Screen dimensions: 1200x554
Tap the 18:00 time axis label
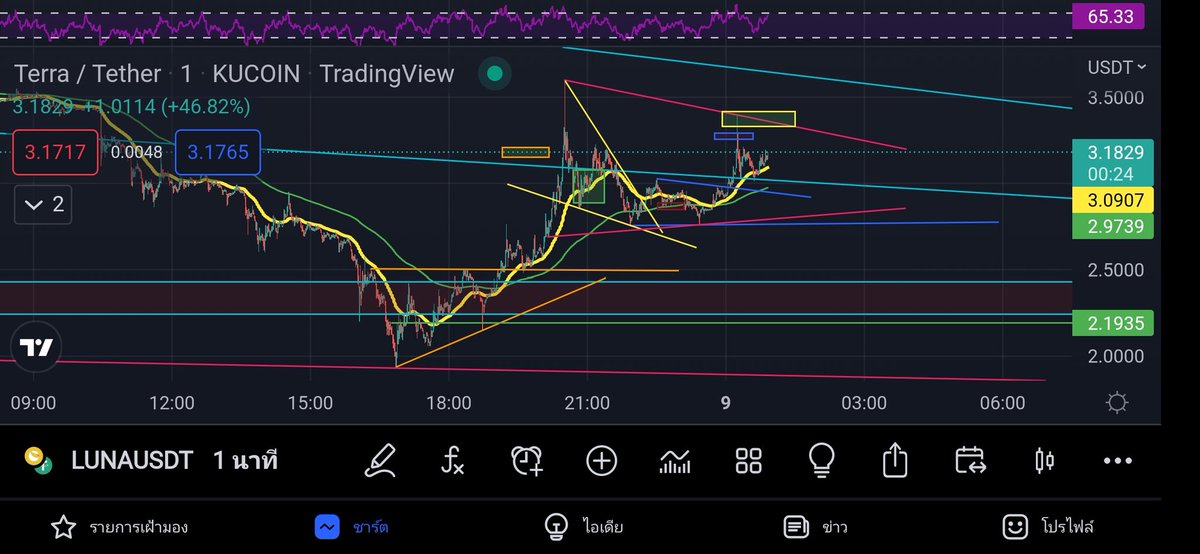448,402
